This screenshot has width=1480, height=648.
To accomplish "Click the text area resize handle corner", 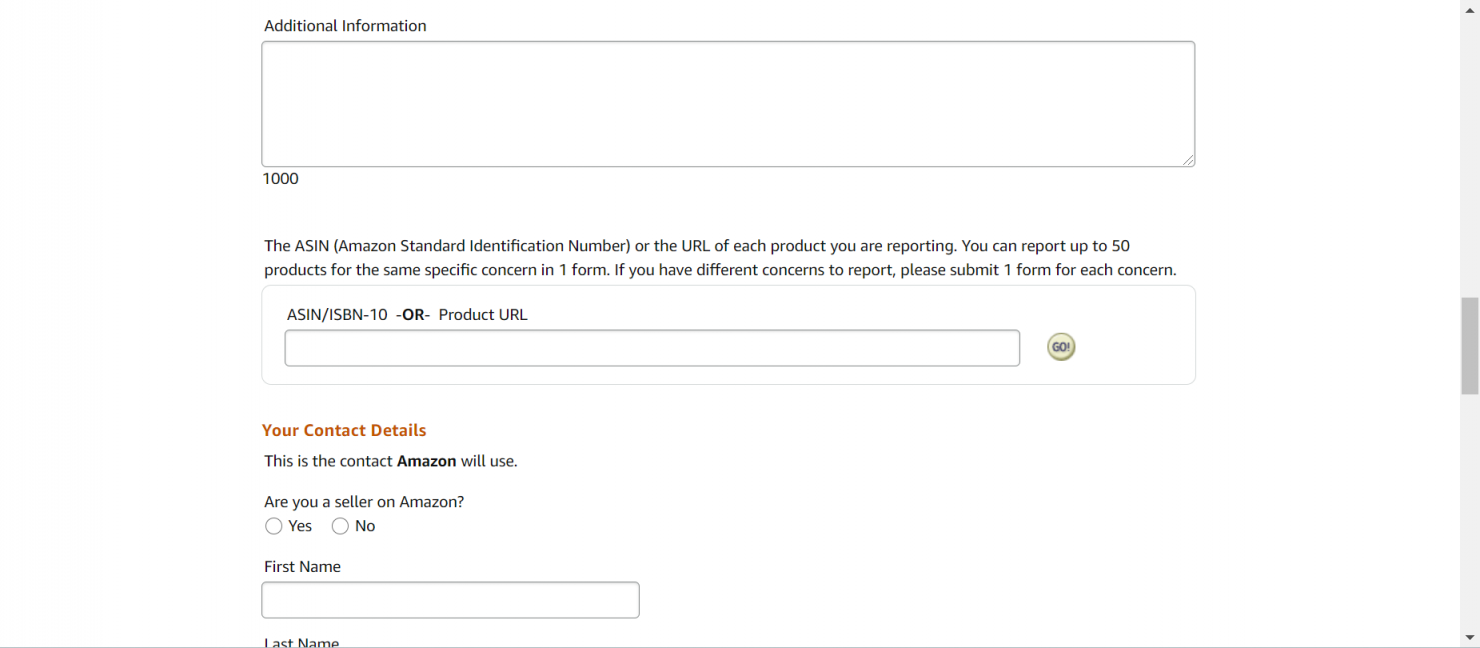I will click(1188, 160).
